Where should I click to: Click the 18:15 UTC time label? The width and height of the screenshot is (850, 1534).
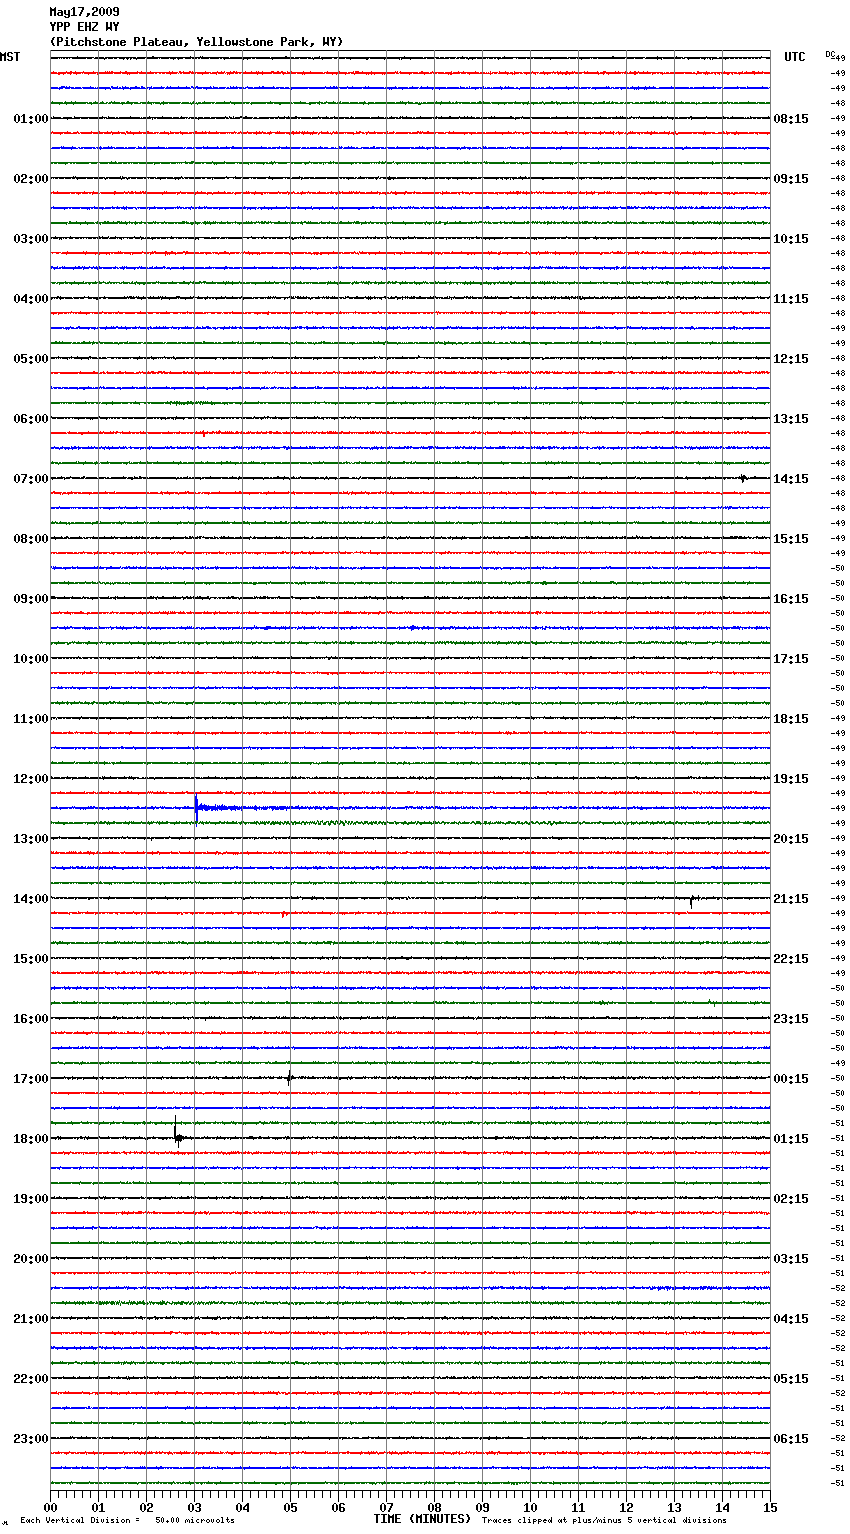(x=791, y=719)
